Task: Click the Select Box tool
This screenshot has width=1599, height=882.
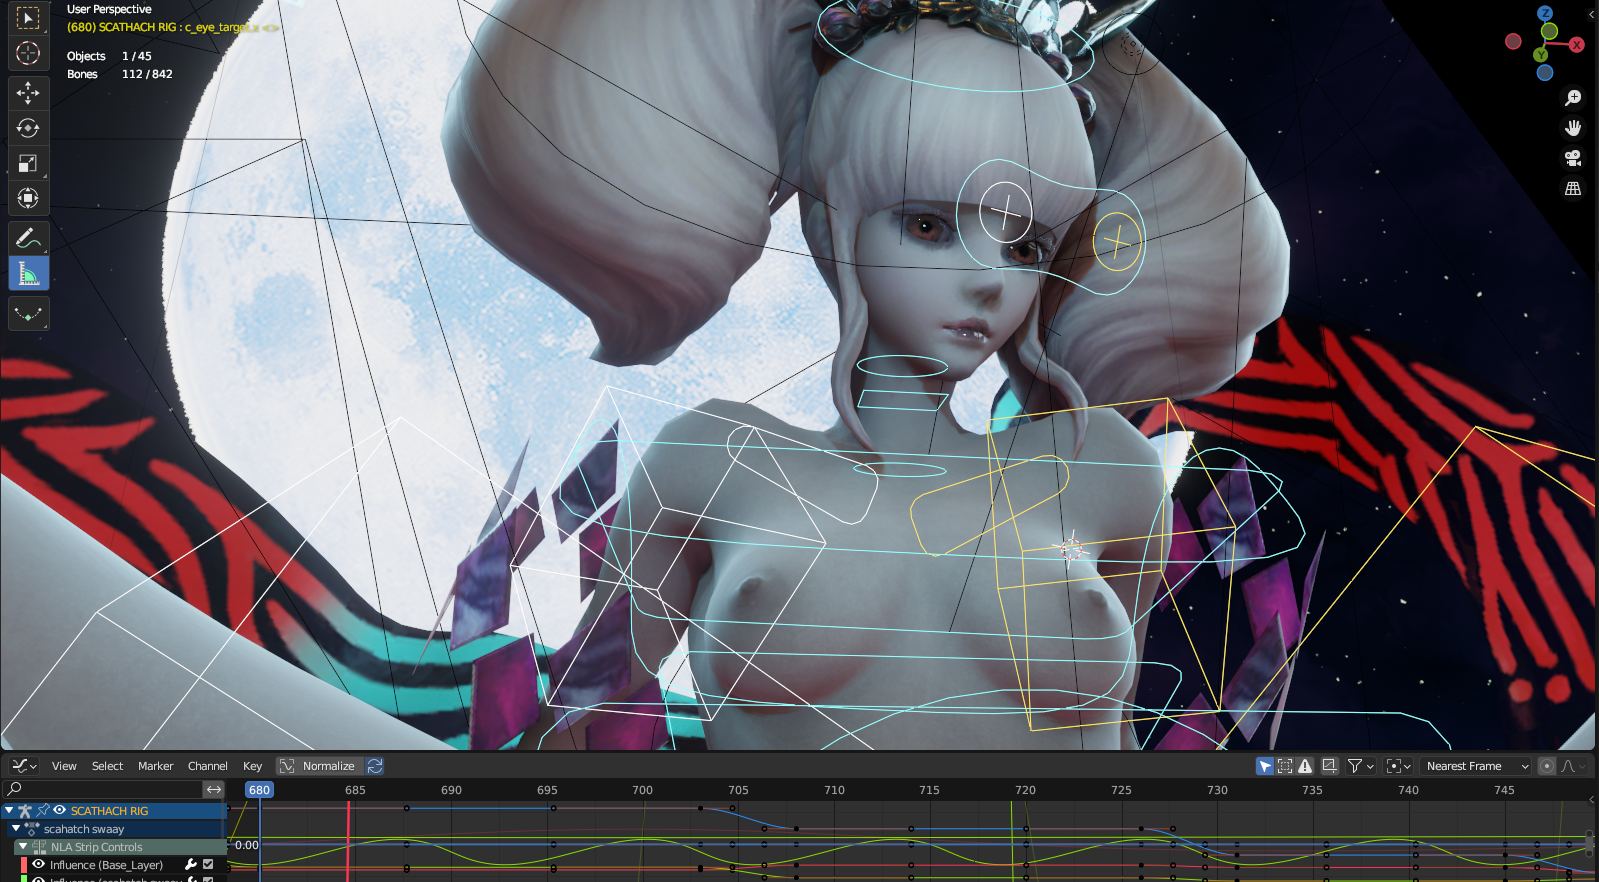Action: coord(28,18)
